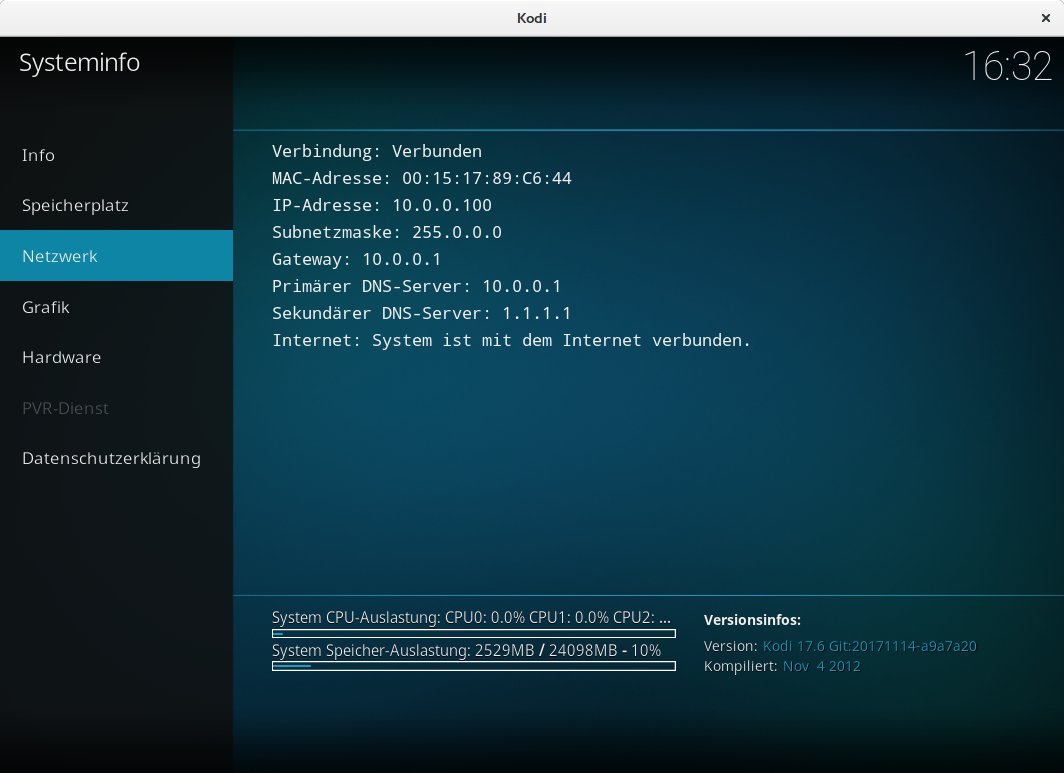The image size is (1064, 773).
Task: Click the Verbindung: Verbunden line
Action: tap(377, 151)
